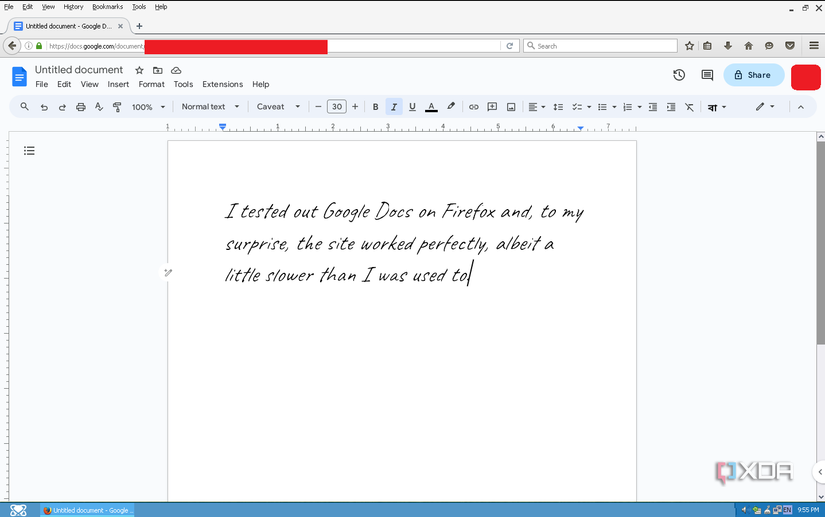Insert a bulleted list
This screenshot has height=517, width=825.
point(602,107)
